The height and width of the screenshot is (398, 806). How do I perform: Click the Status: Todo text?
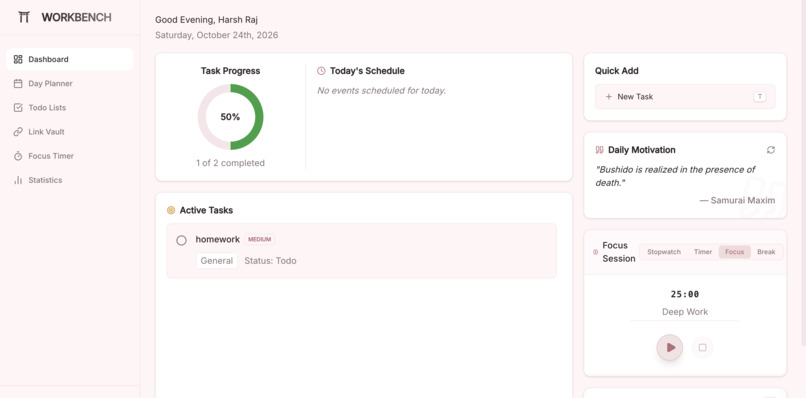[270, 261]
